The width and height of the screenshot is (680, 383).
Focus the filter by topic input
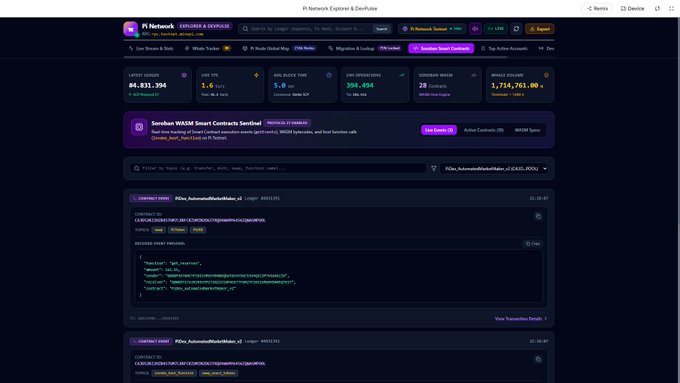point(278,168)
